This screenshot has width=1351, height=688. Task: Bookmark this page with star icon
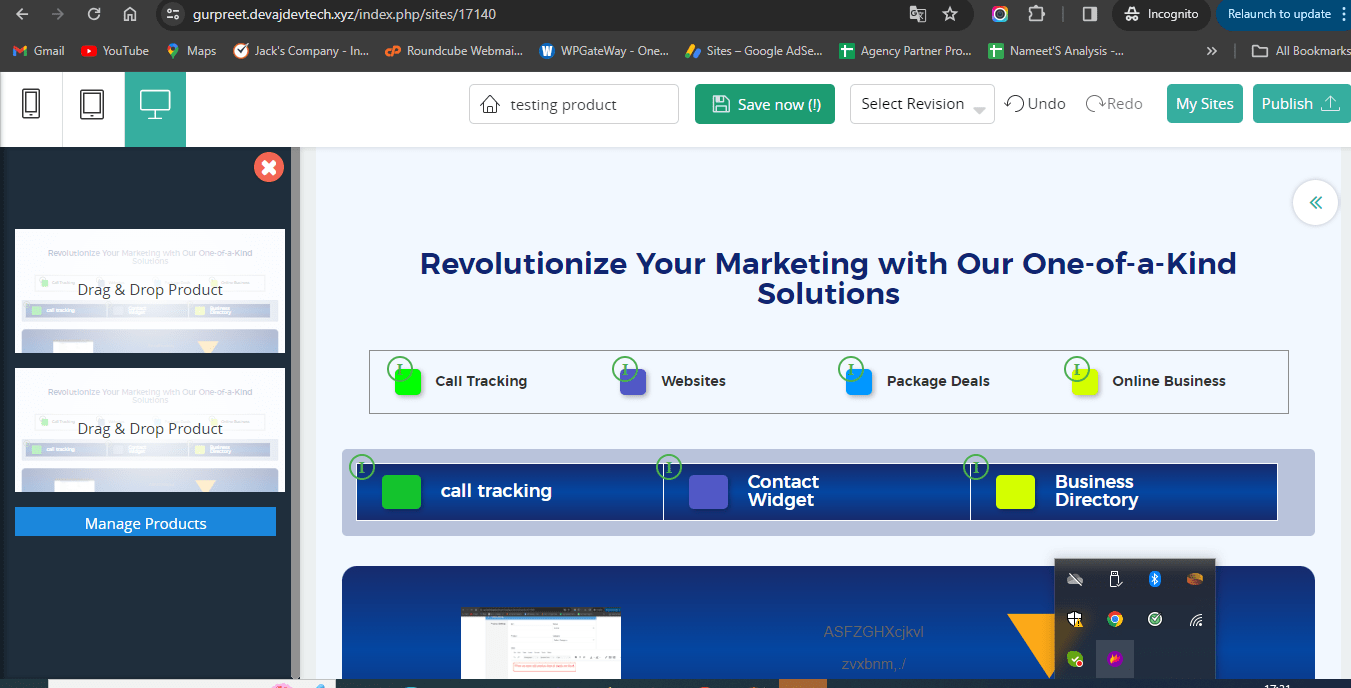(x=950, y=14)
